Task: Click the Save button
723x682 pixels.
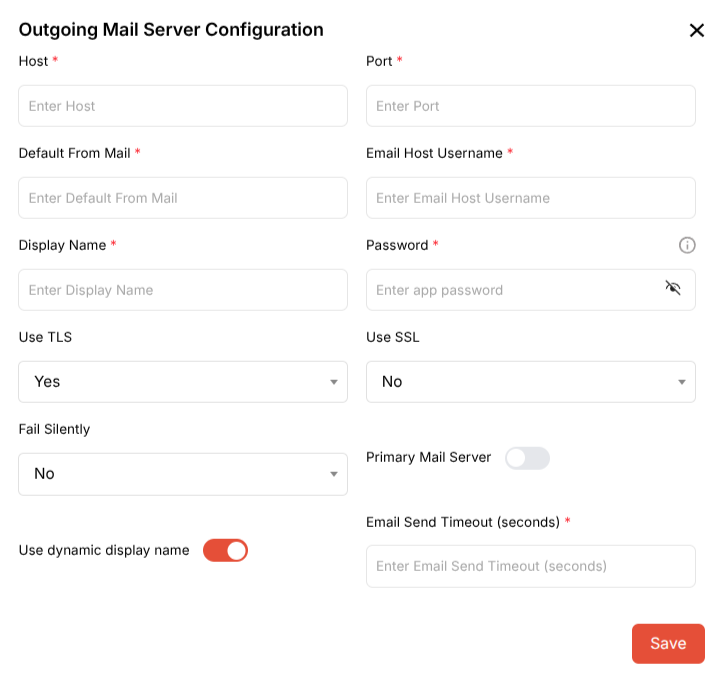Action: [668, 644]
